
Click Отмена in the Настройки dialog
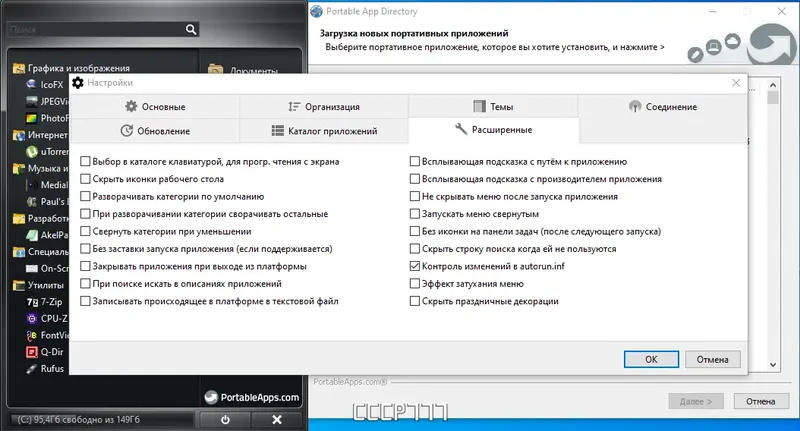(712, 359)
